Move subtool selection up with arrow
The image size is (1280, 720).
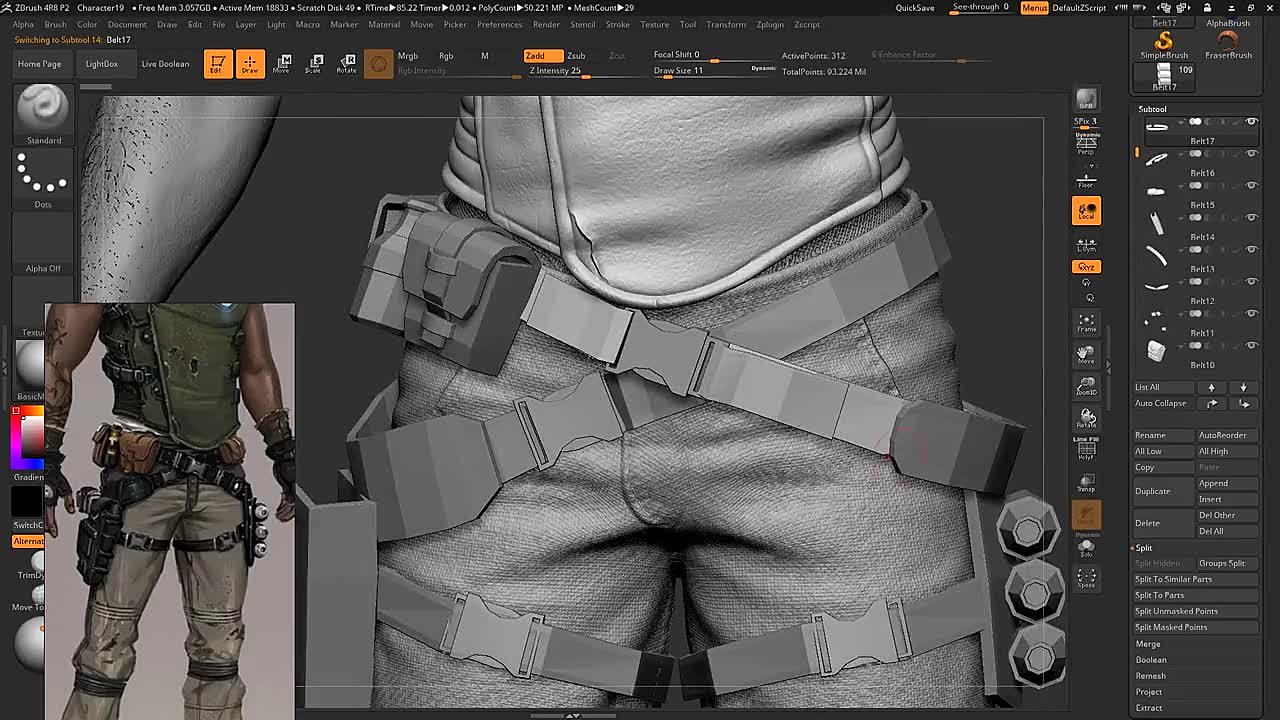point(1211,387)
